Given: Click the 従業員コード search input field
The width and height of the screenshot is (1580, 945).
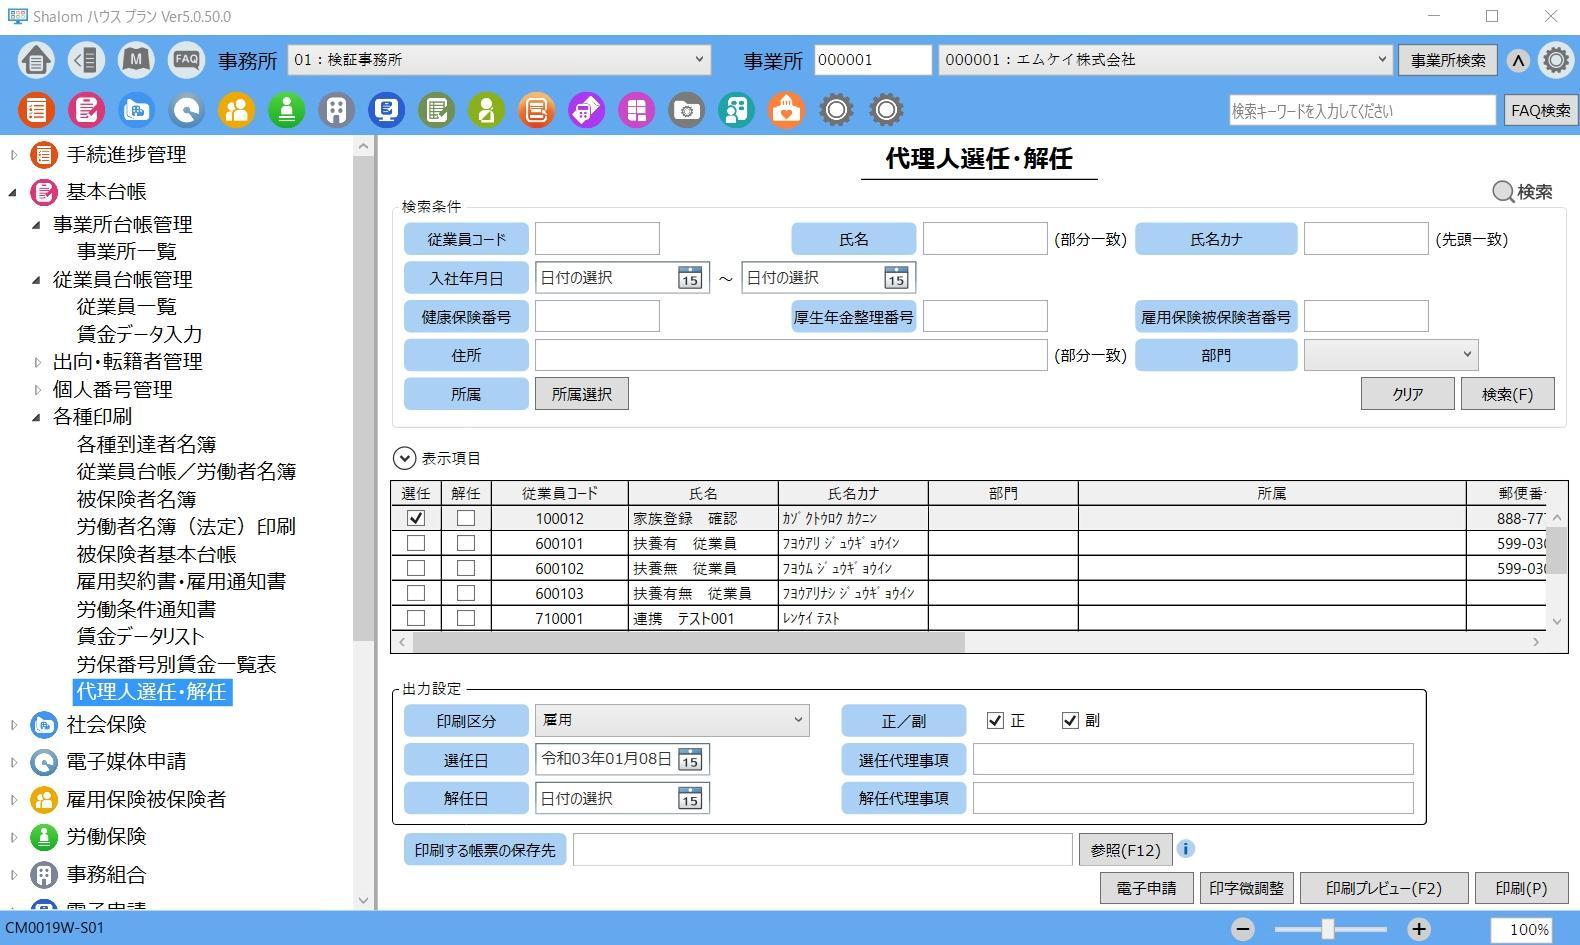Looking at the screenshot, I should 597,239.
